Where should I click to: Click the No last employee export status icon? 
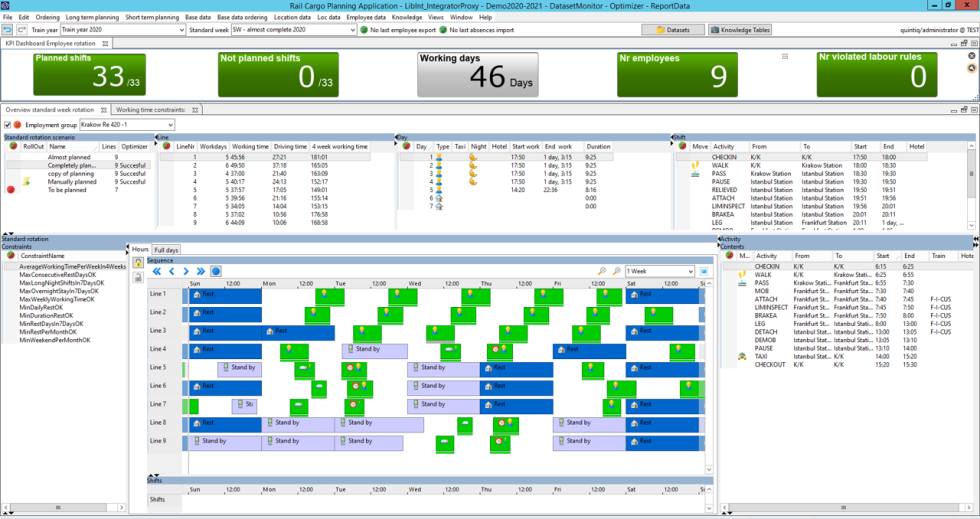(364, 29)
